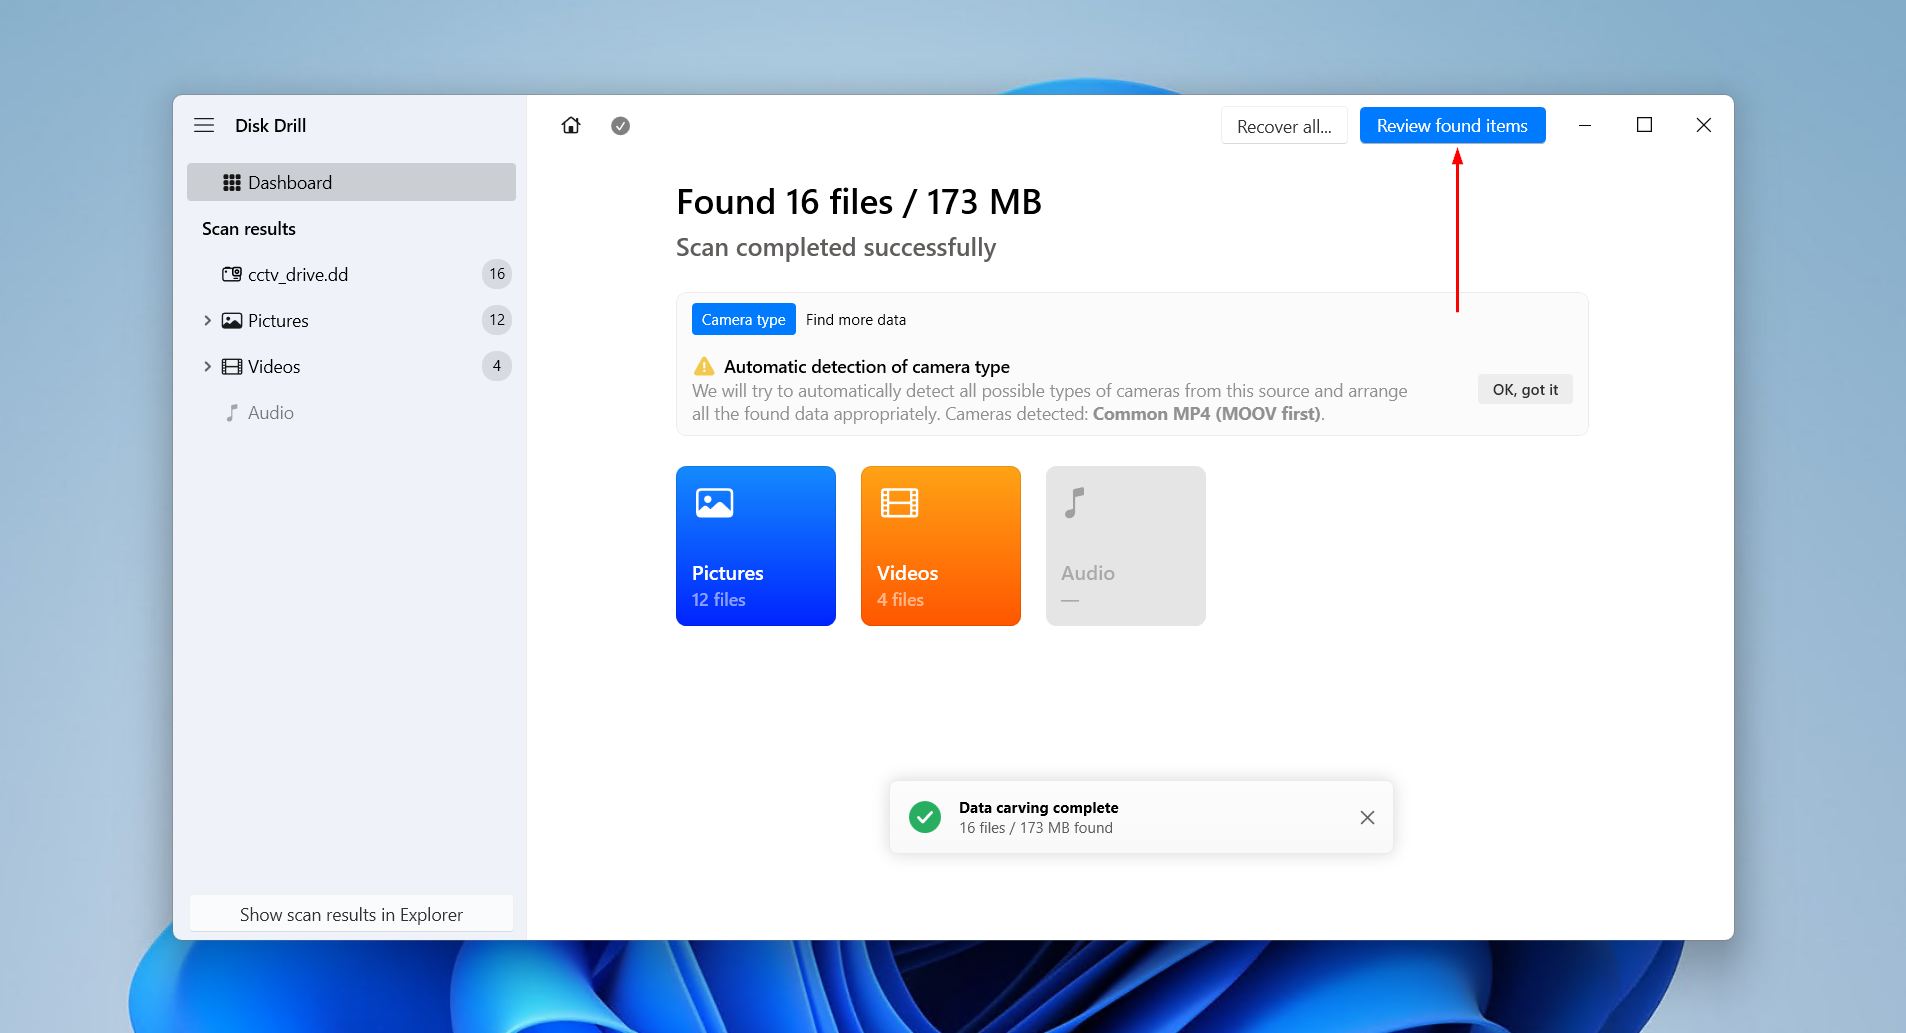This screenshot has width=1906, height=1033.
Task: Click the grey Audio tile
Action: point(1126,546)
